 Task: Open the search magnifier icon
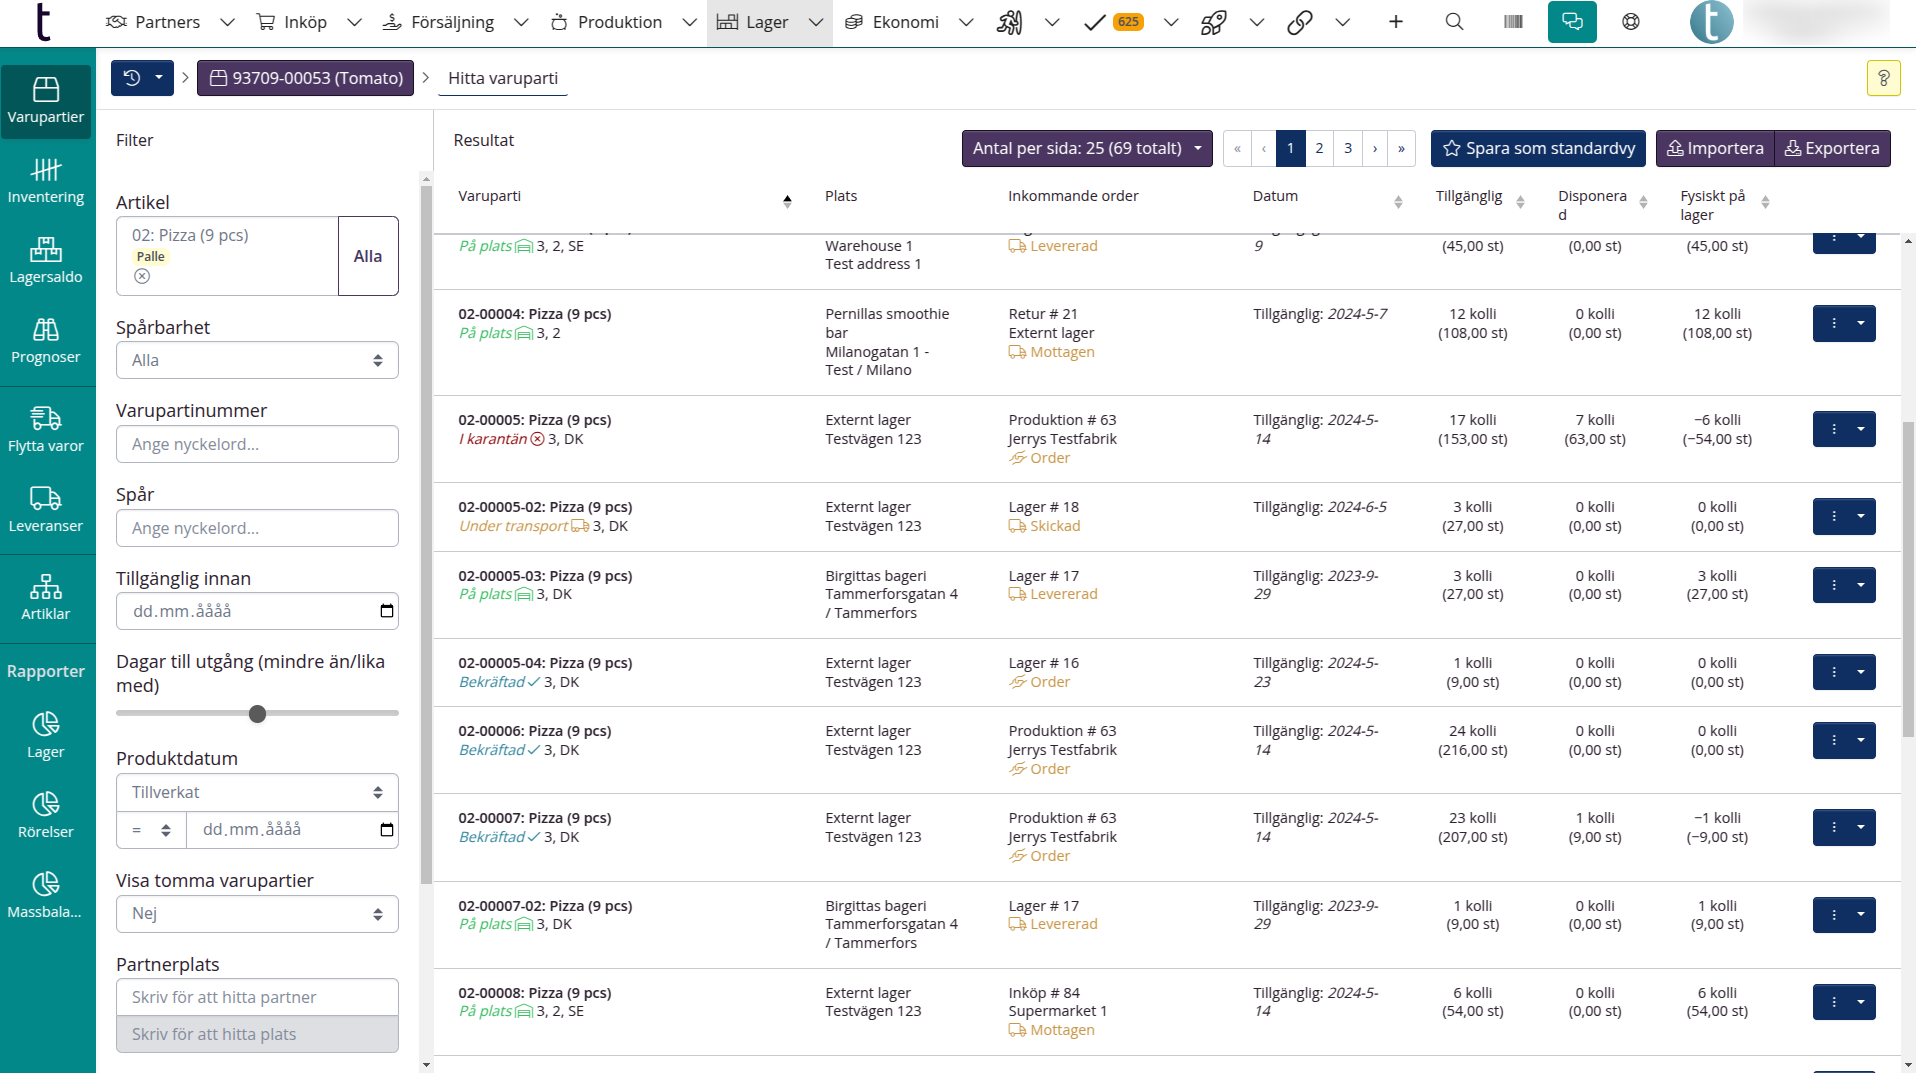pos(1455,22)
